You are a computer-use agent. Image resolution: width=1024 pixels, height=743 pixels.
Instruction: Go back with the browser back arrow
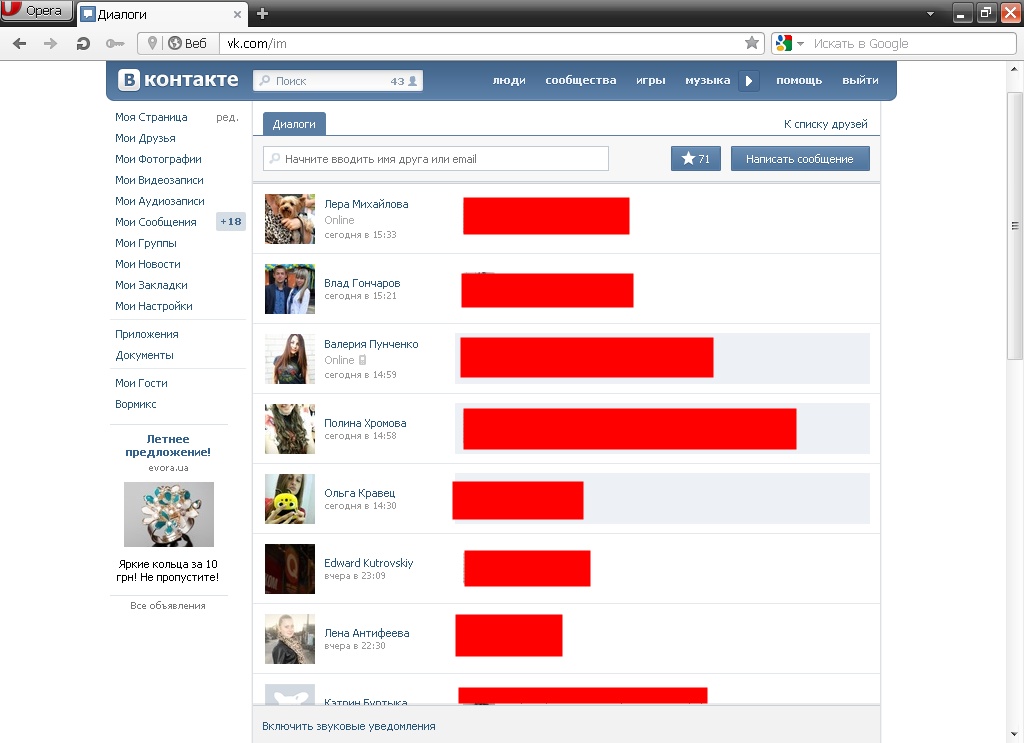click(x=20, y=44)
